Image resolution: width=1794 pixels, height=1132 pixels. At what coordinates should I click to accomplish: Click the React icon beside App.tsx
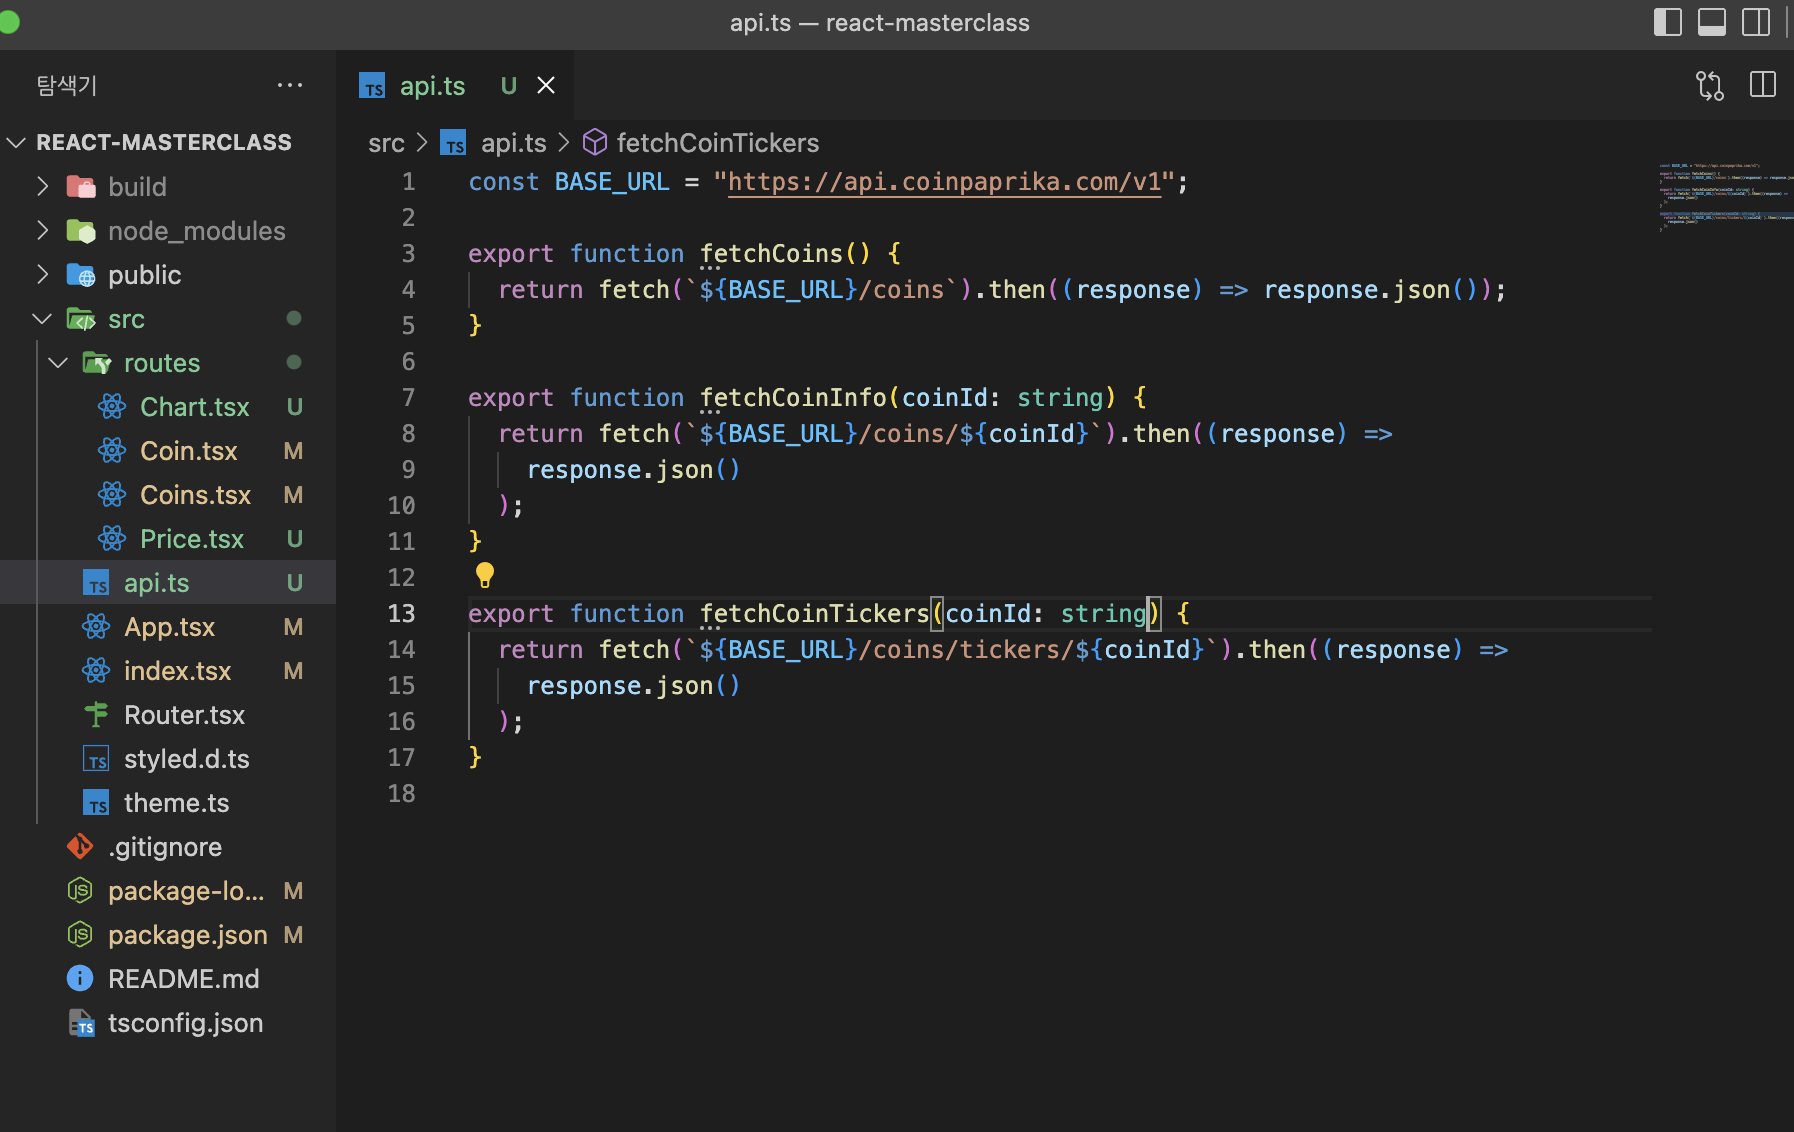[x=96, y=626]
